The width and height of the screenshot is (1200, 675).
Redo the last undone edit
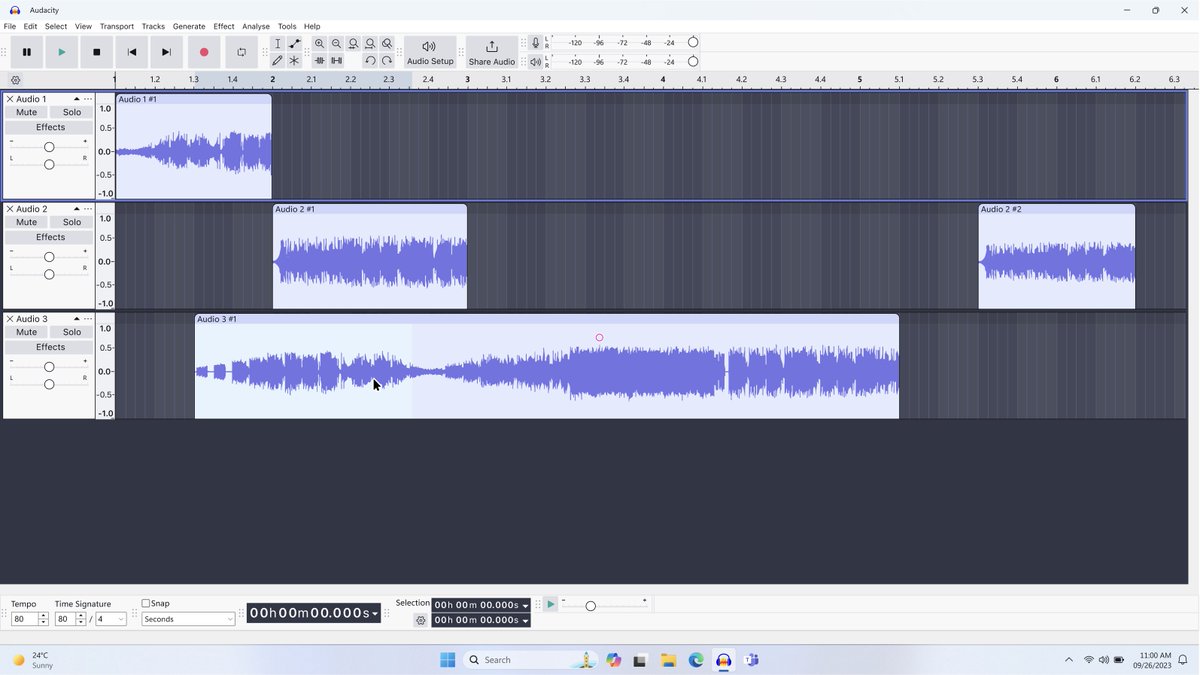[x=387, y=61]
